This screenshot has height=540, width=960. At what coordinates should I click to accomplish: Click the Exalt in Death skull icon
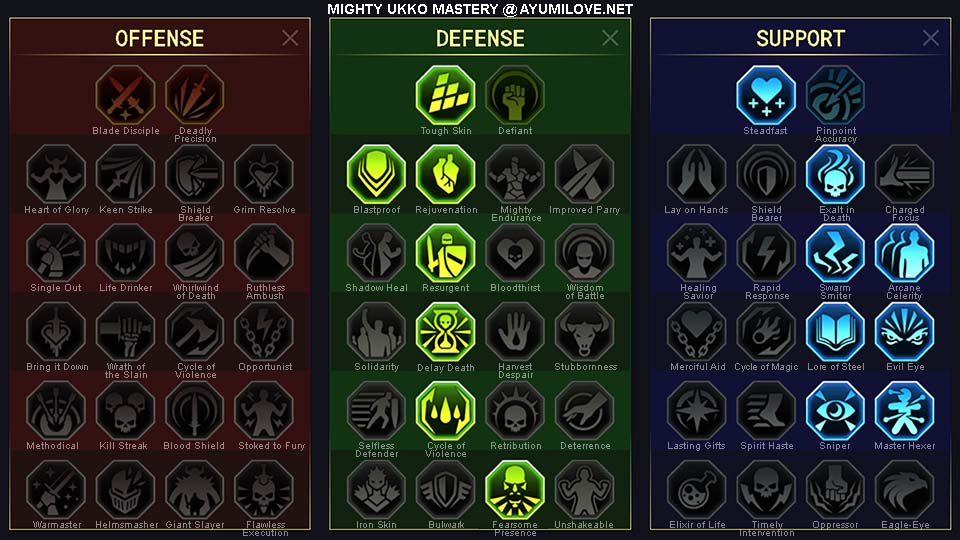(x=835, y=174)
